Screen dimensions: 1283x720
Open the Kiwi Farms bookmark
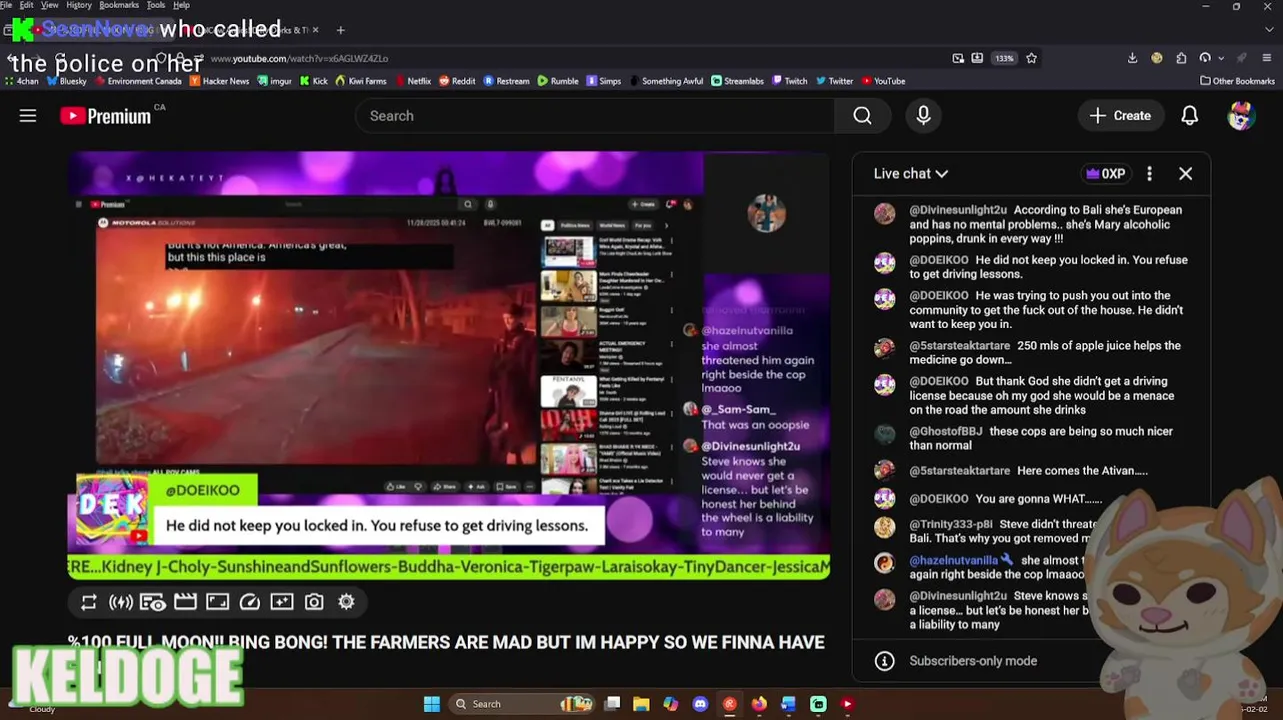361,81
